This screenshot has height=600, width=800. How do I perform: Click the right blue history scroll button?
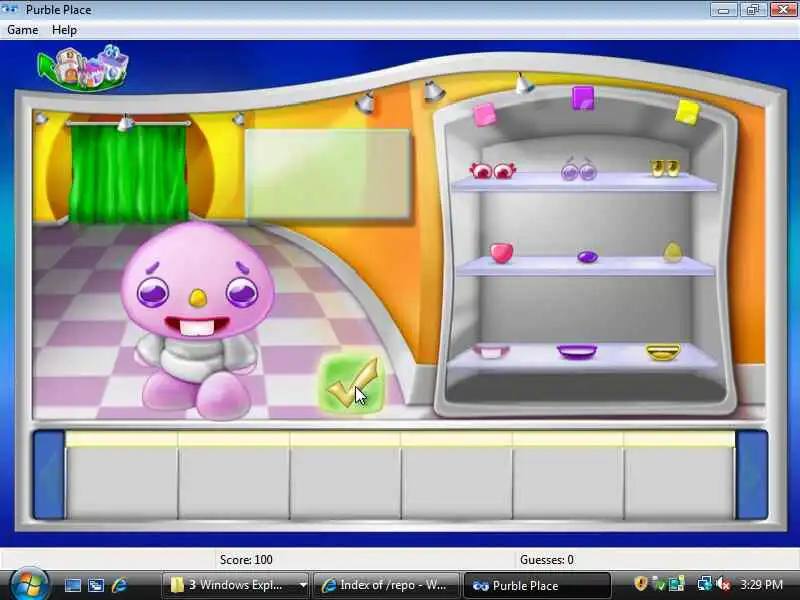752,475
